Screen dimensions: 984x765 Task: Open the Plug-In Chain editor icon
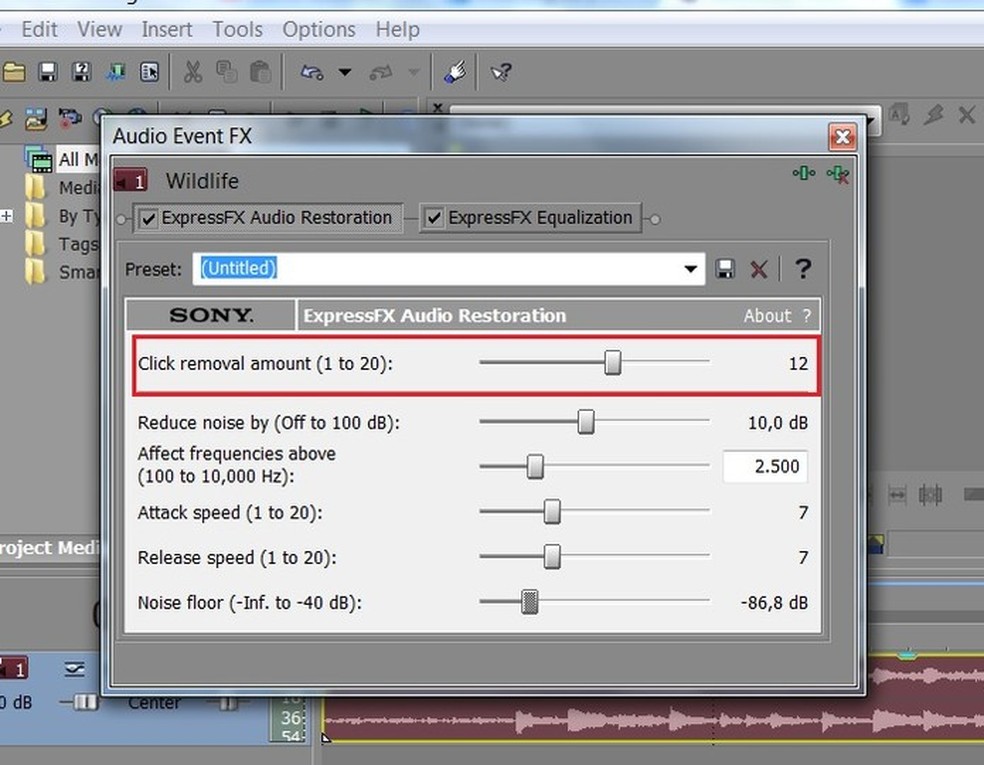coord(803,174)
